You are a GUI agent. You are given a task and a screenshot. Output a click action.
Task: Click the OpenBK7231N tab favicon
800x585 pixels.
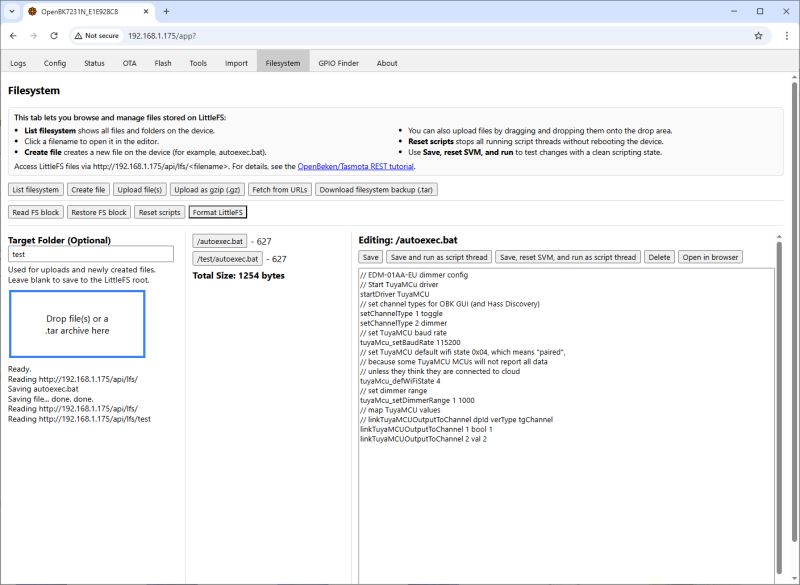[31, 12]
